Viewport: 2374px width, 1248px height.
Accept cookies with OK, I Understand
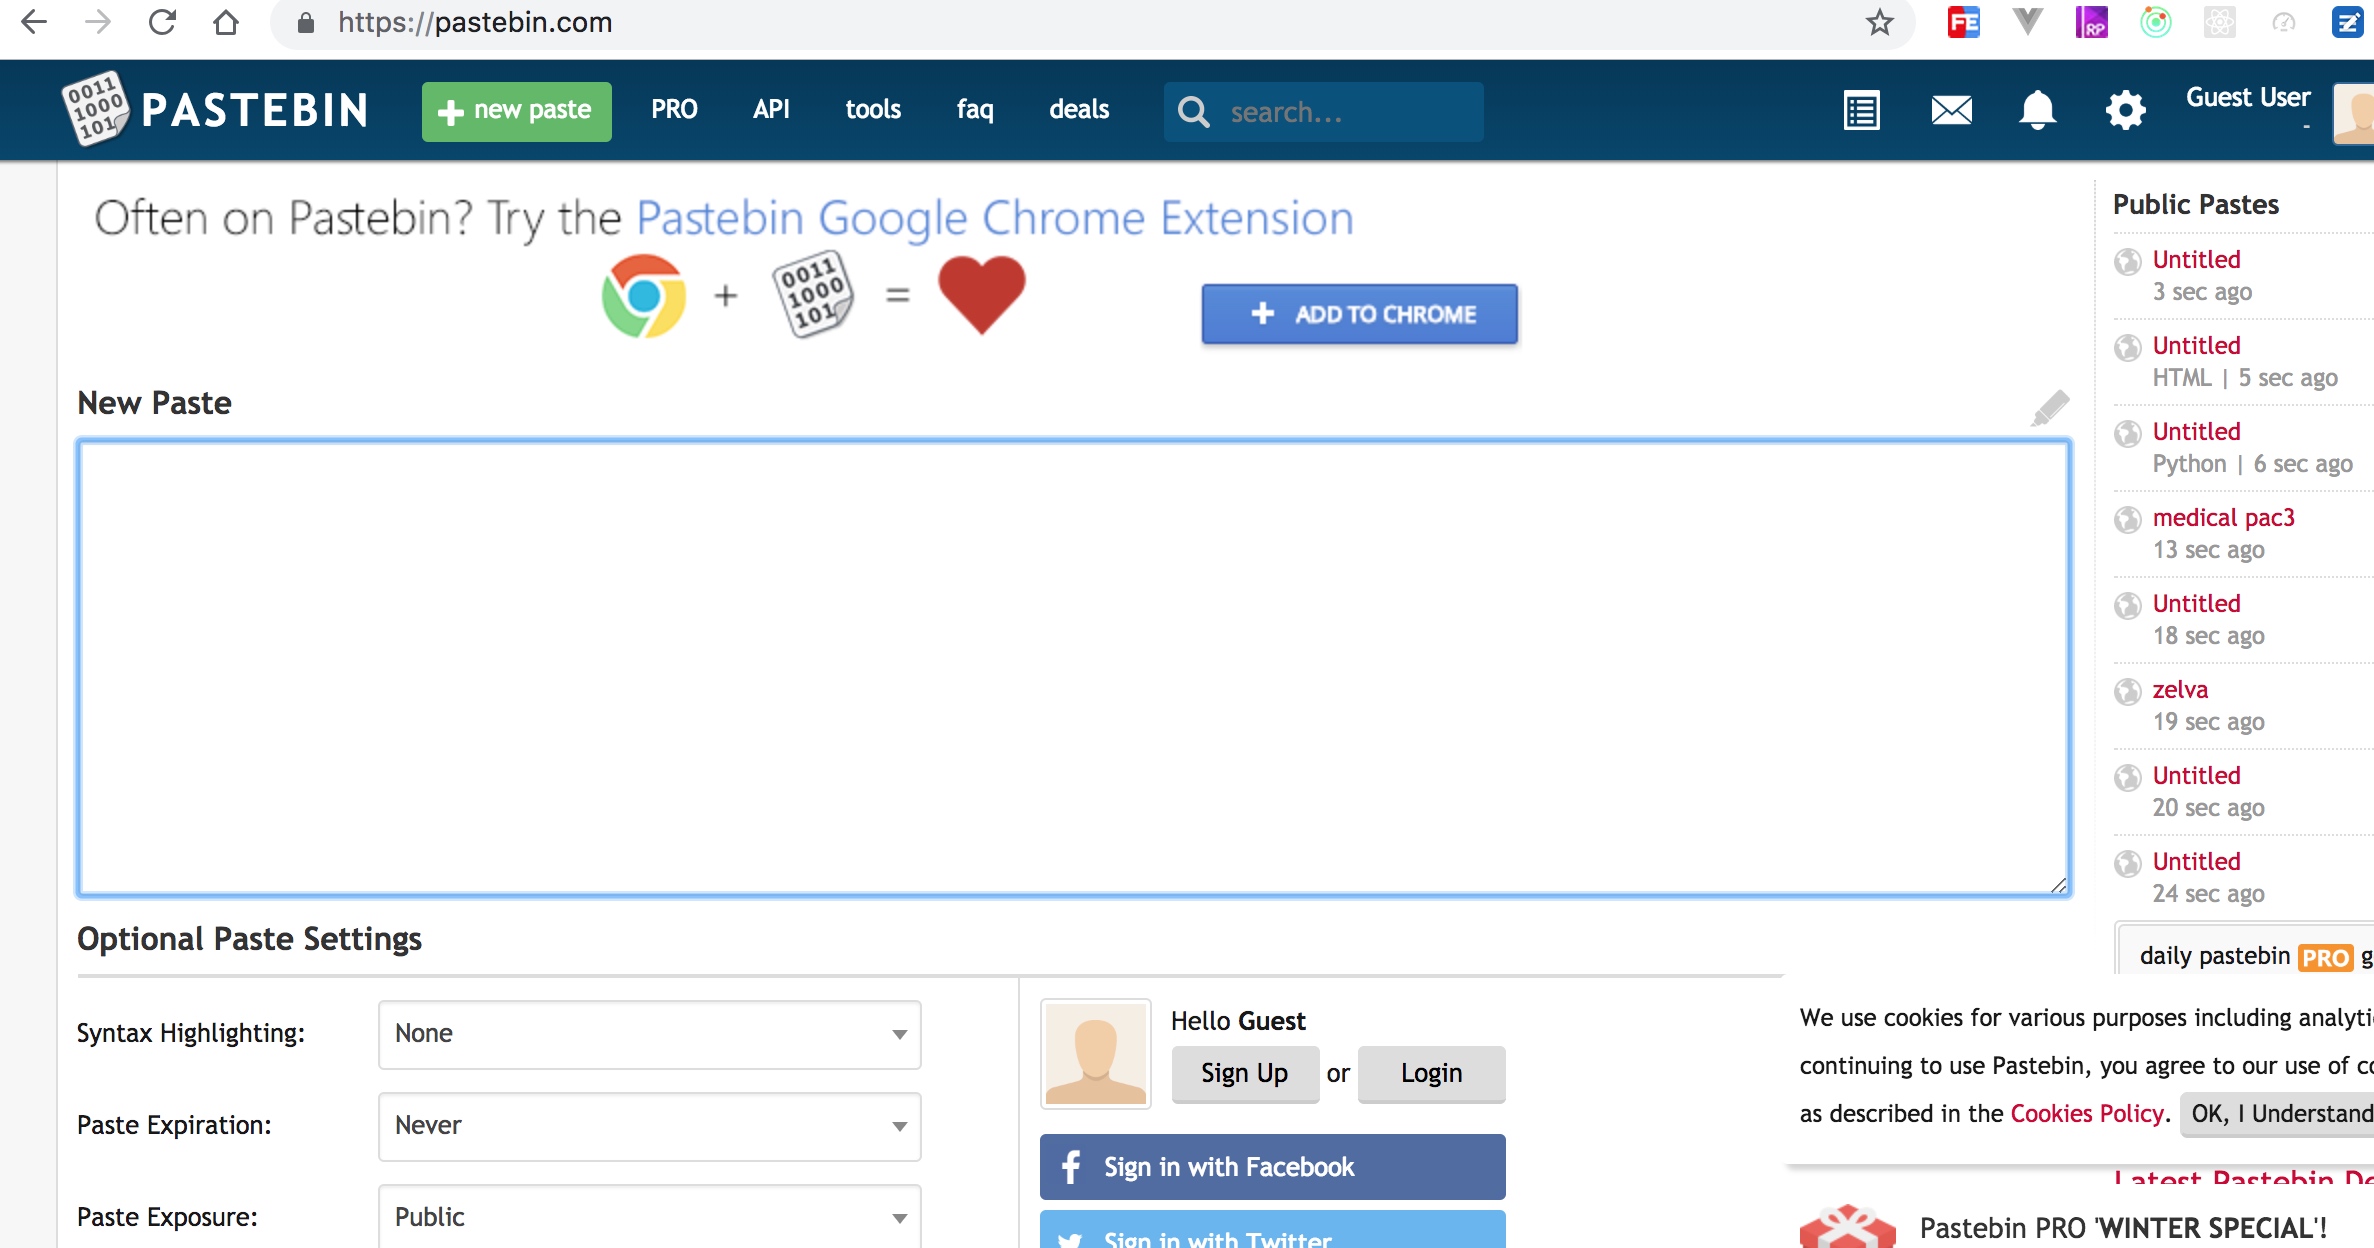(x=2279, y=1114)
